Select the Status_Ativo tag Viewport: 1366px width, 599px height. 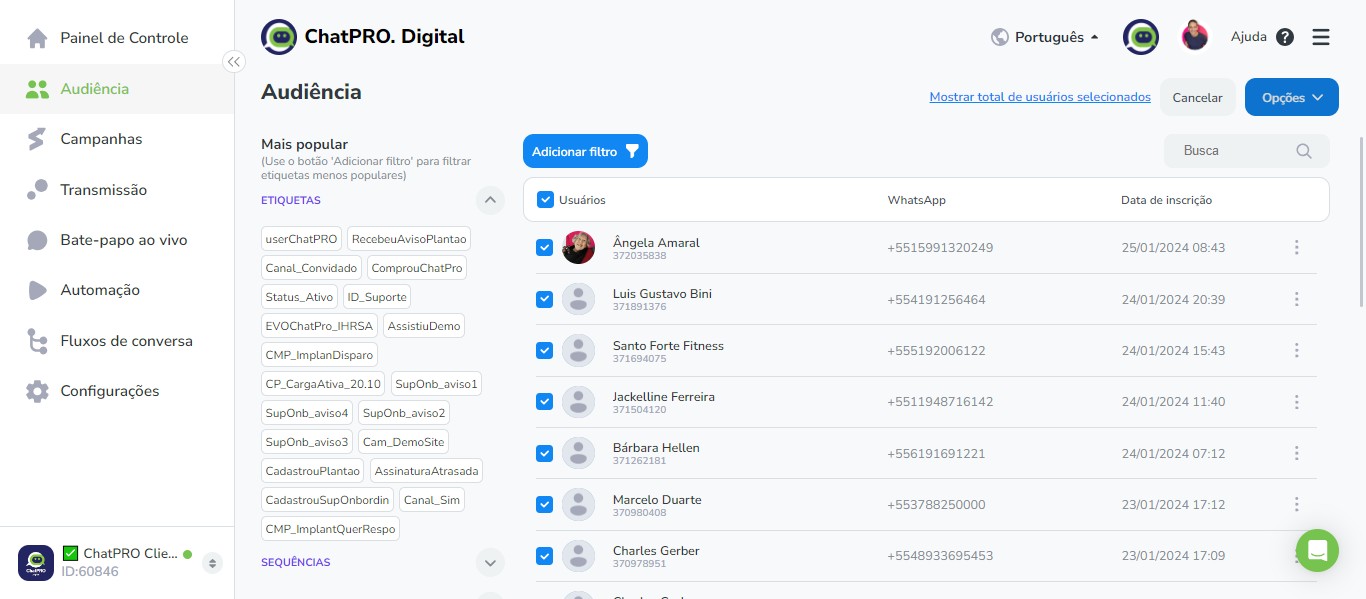[299, 297]
